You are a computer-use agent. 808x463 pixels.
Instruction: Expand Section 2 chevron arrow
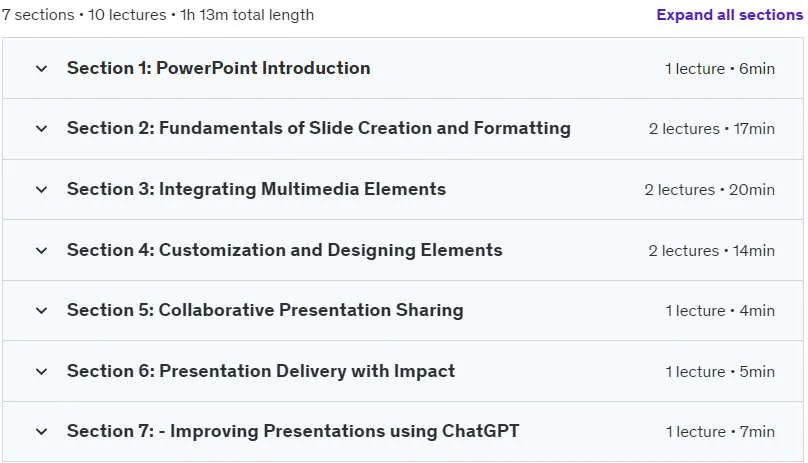tap(41, 129)
